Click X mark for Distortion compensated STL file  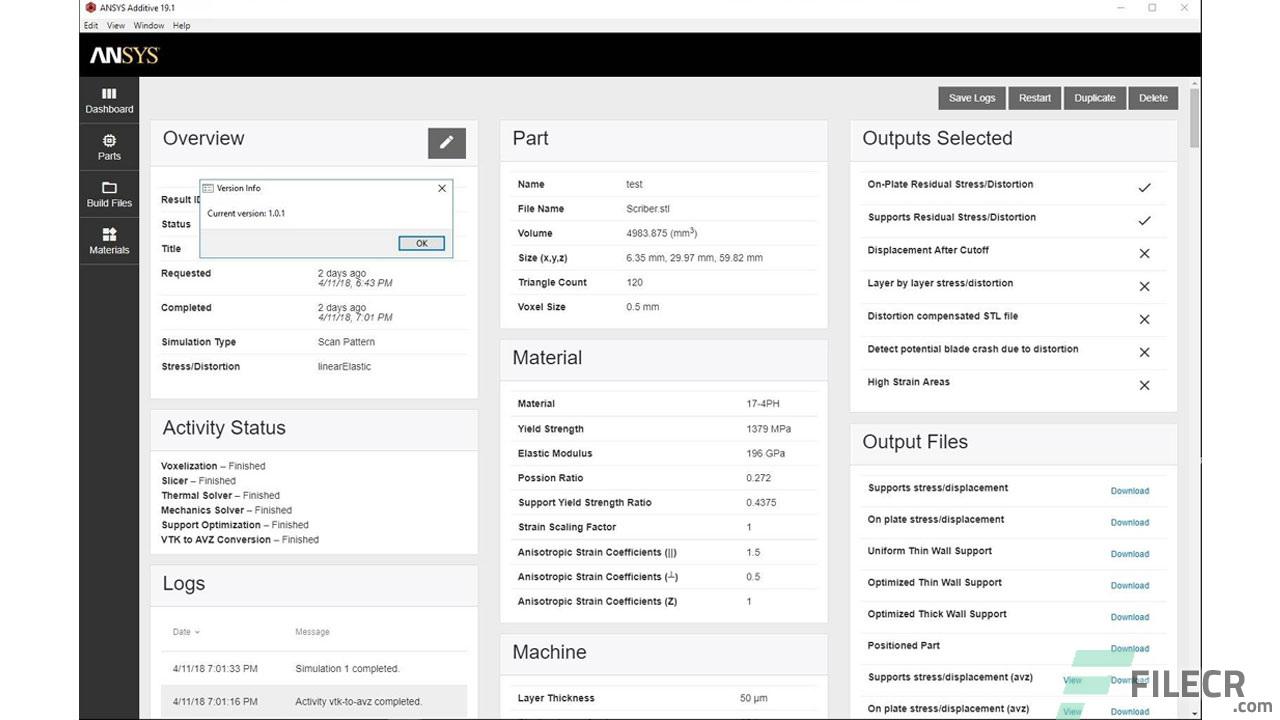pyautogui.click(x=1145, y=319)
